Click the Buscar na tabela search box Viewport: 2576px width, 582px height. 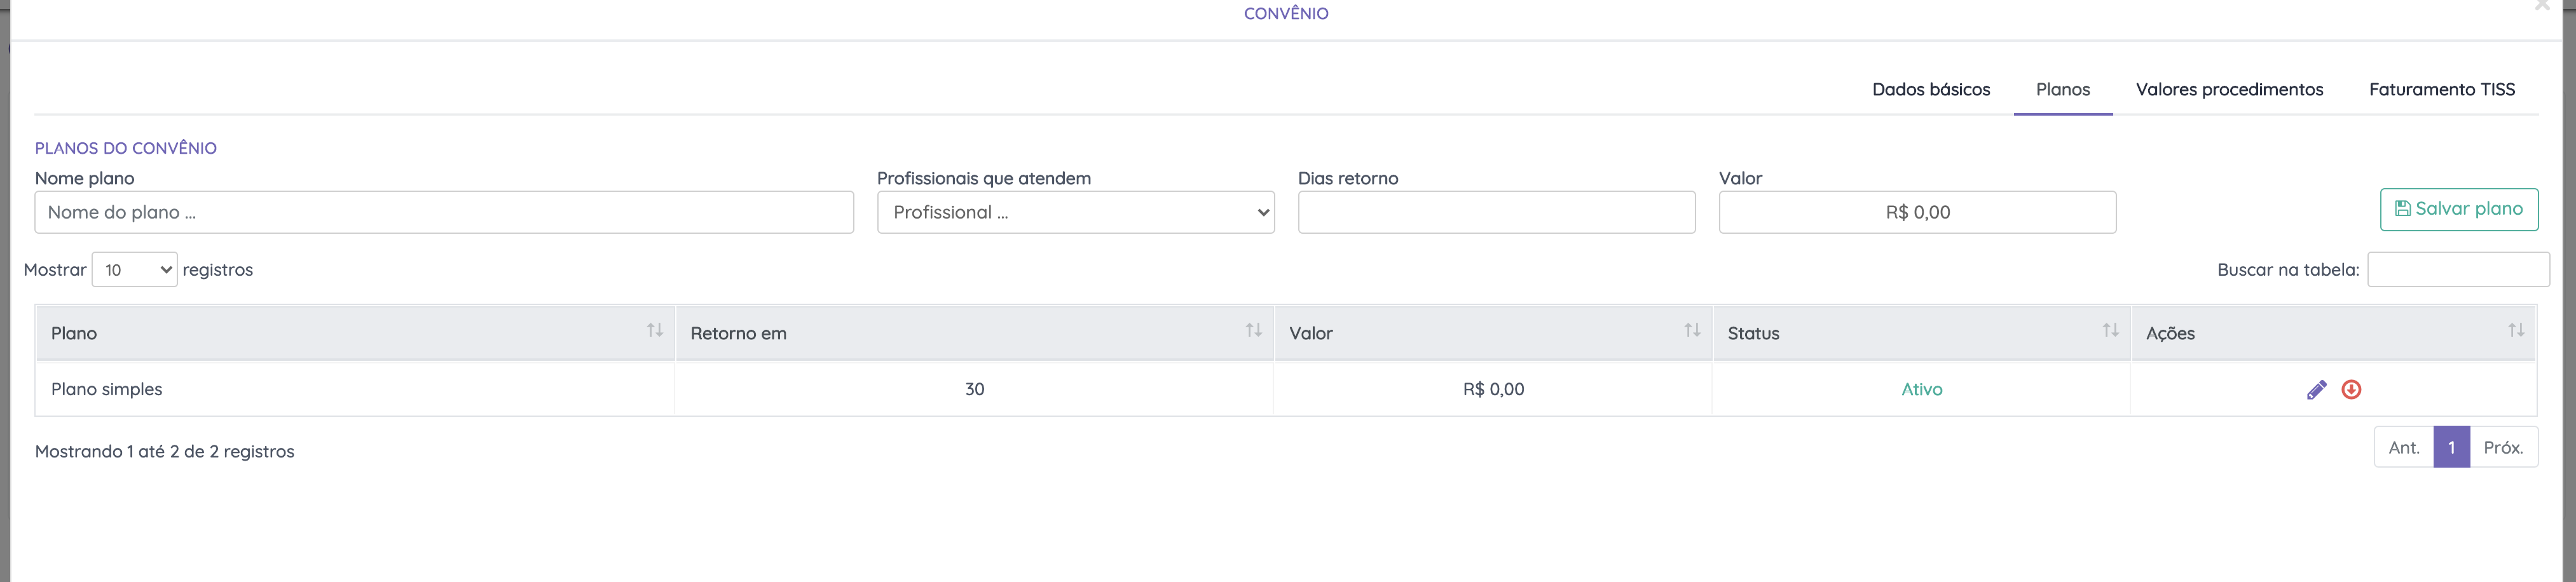point(2457,270)
